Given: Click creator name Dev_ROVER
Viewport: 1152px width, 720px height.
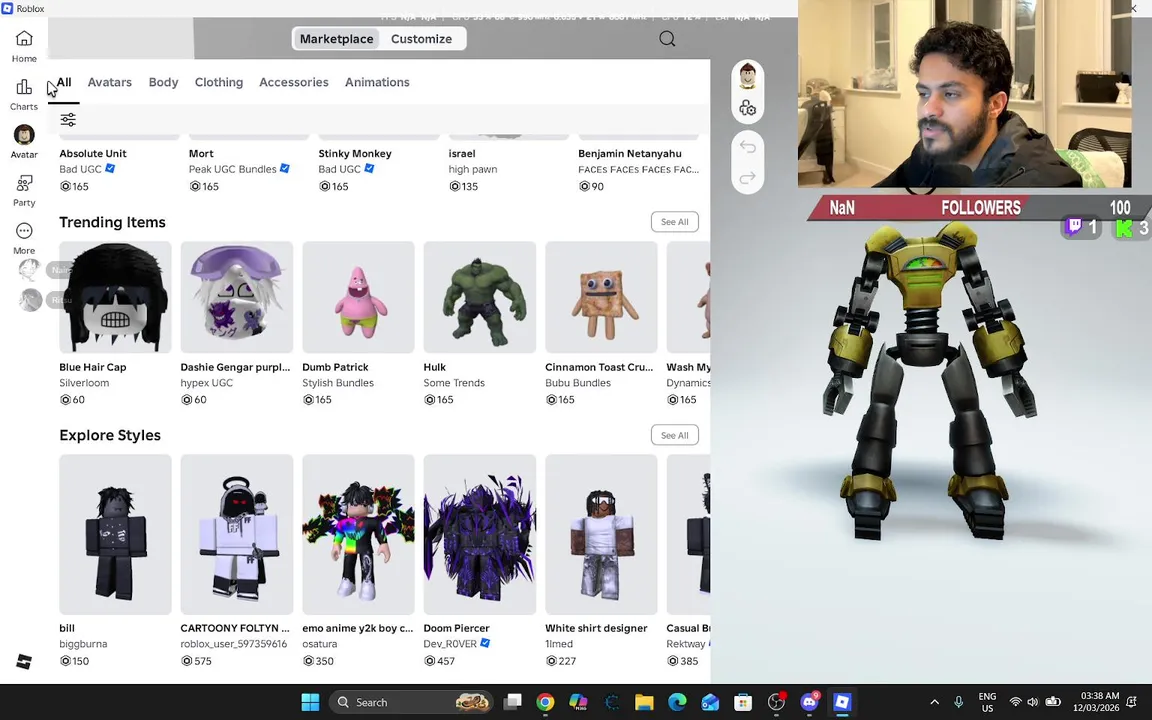Looking at the screenshot, I should [x=450, y=644].
